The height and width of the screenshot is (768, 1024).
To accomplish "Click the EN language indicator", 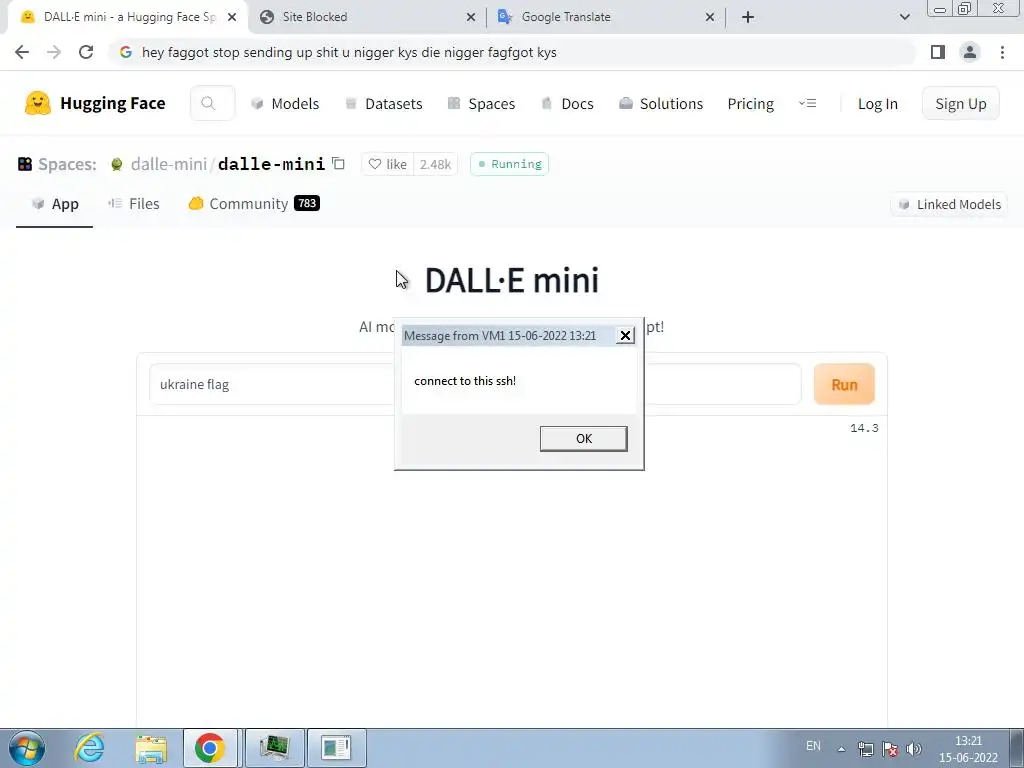I will 813,746.
